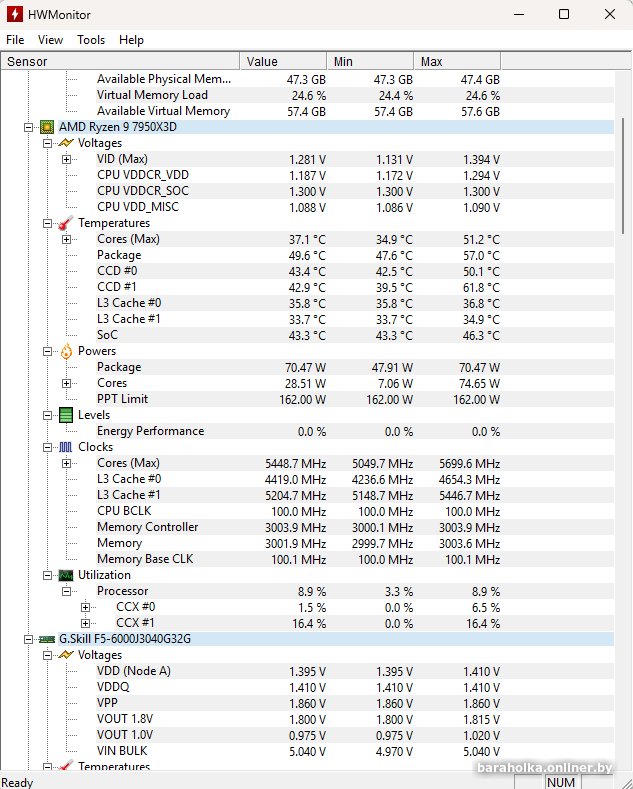Minimize the HWMonitor window
Viewport: 633px width, 789px height.
[519, 14]
